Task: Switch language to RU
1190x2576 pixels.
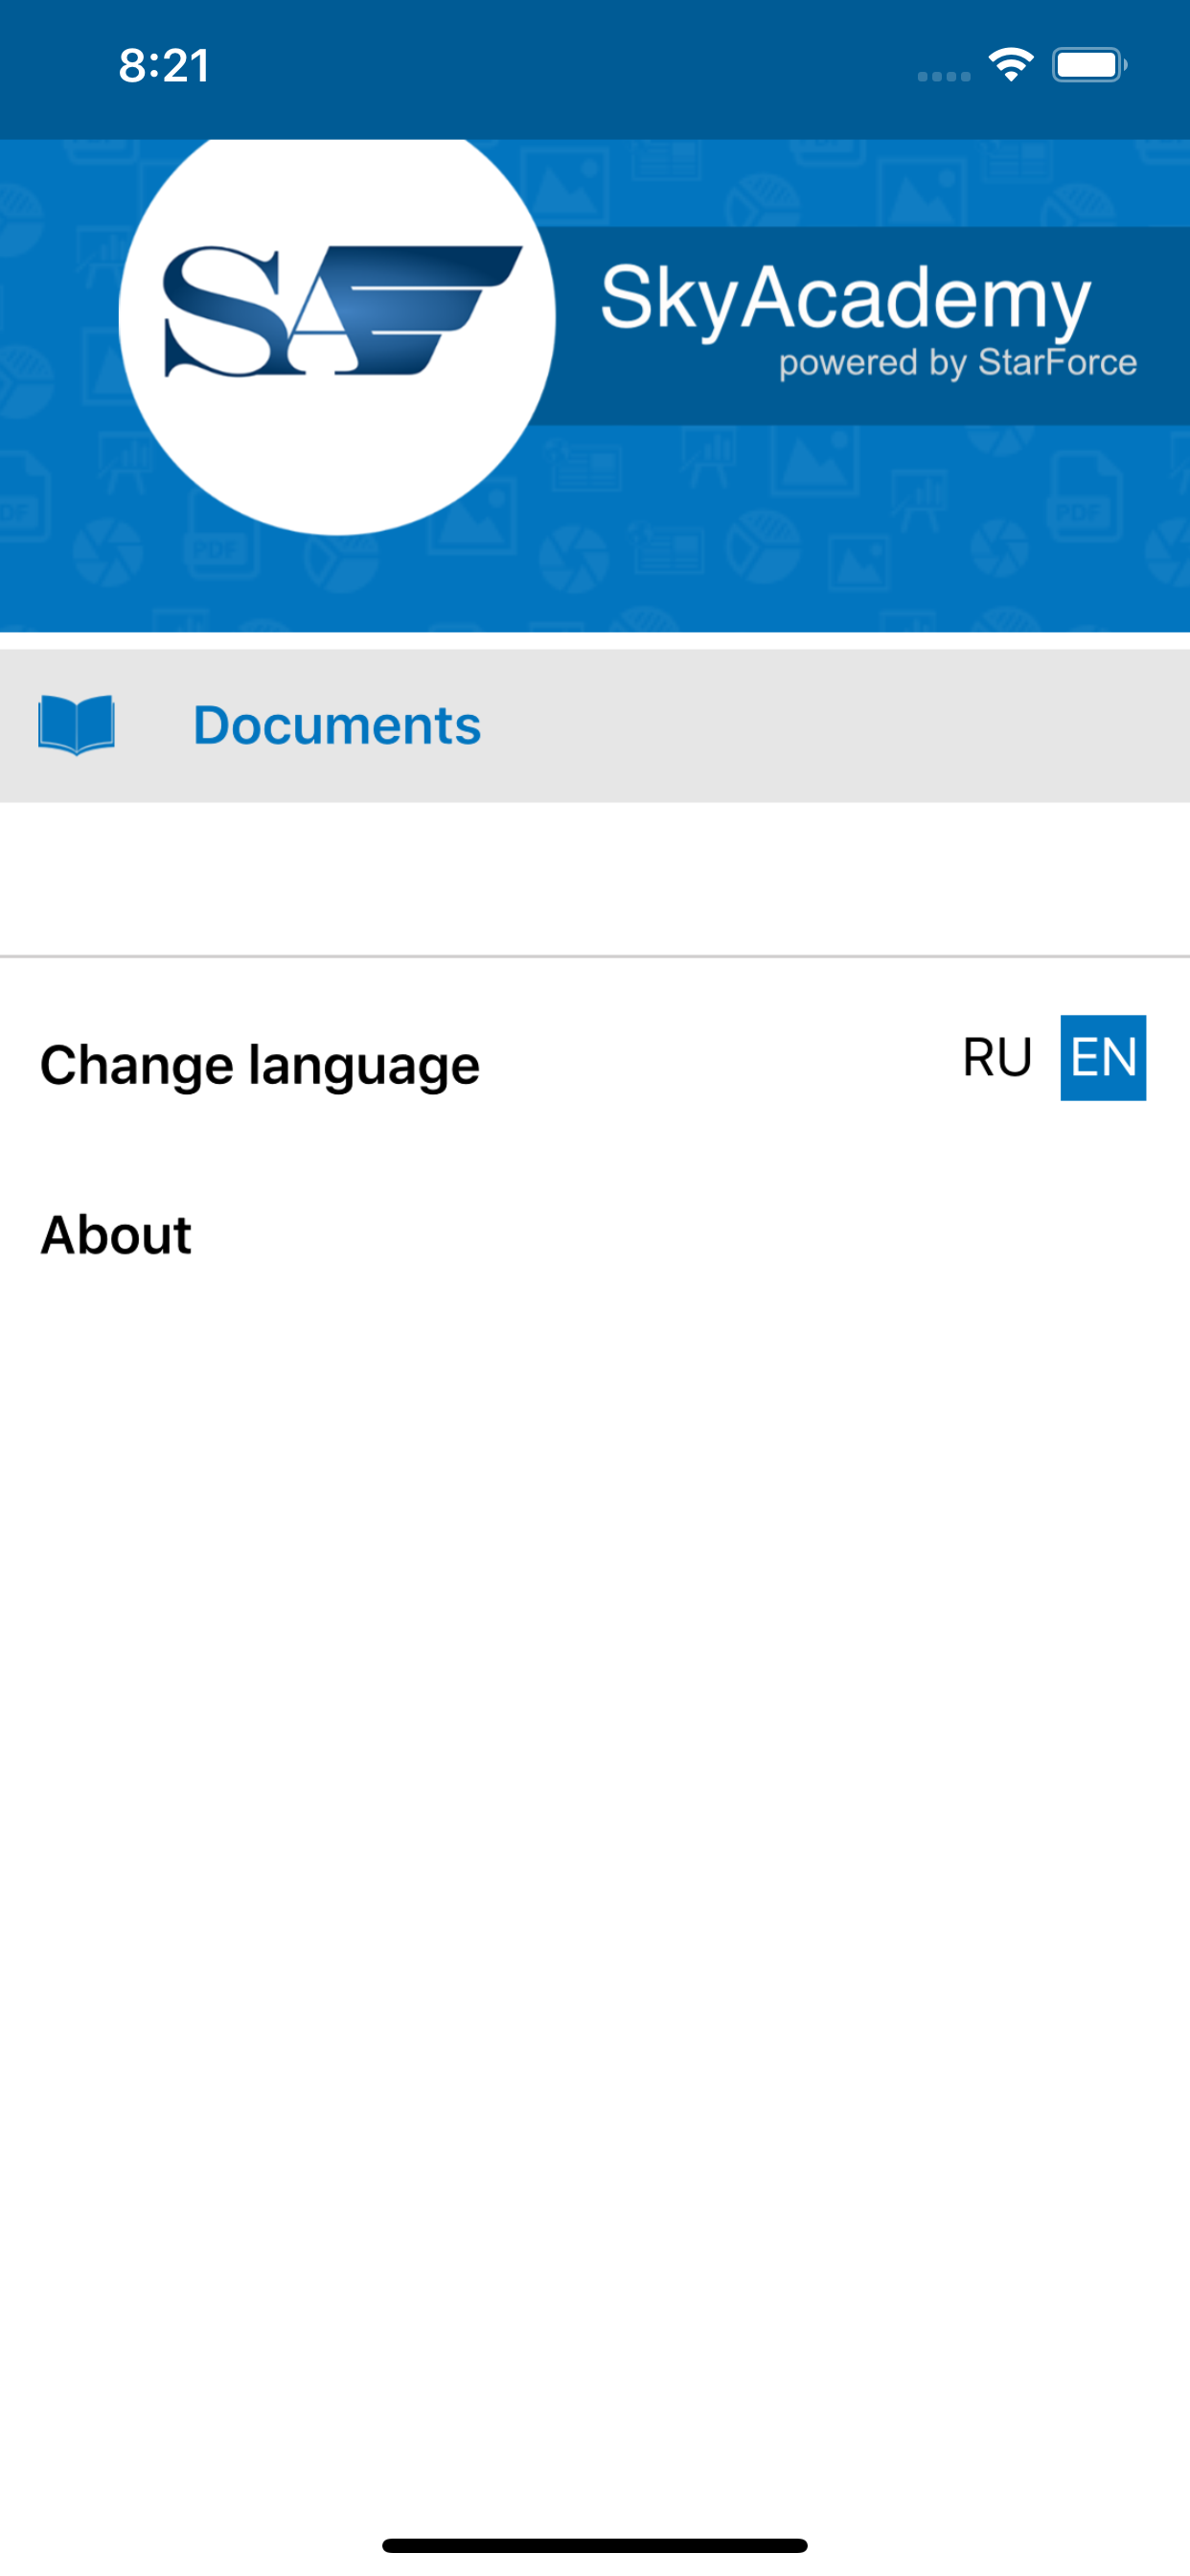Action: click(x=997, y=1058)
